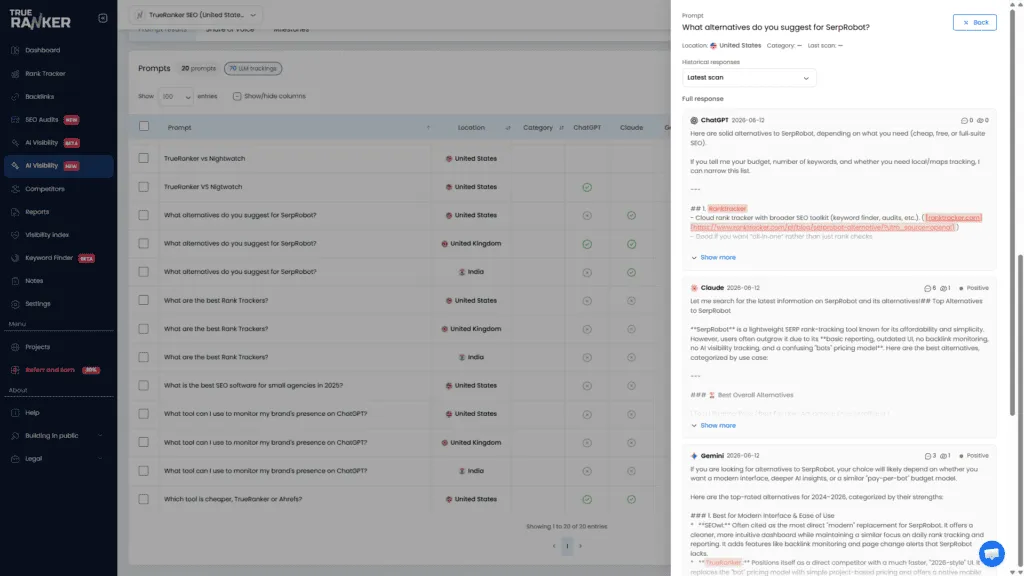Check the SerpRobot United States row checkbox
Image resolution: width=1024 pixels, height=576 pixels.
pos(144,215)
